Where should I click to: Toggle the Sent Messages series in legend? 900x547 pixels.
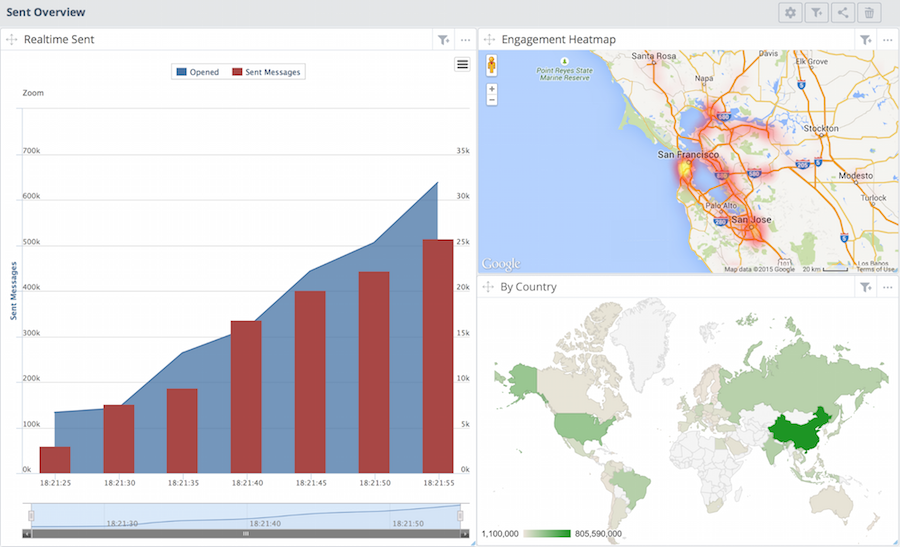266,72
